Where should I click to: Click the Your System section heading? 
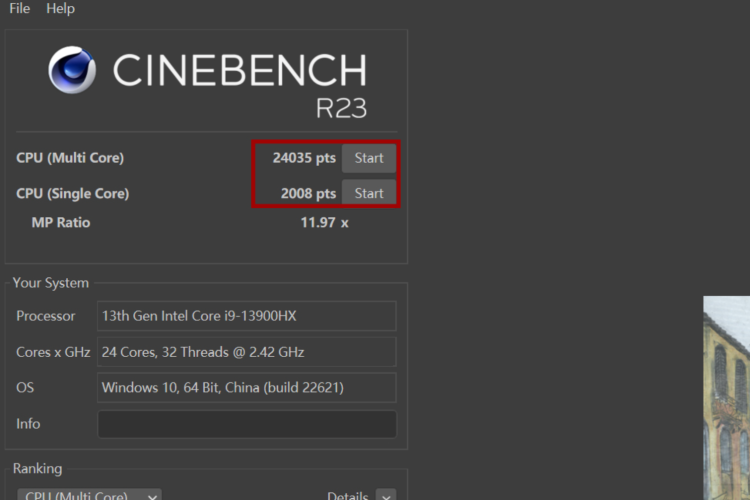[x=51, y=283]
